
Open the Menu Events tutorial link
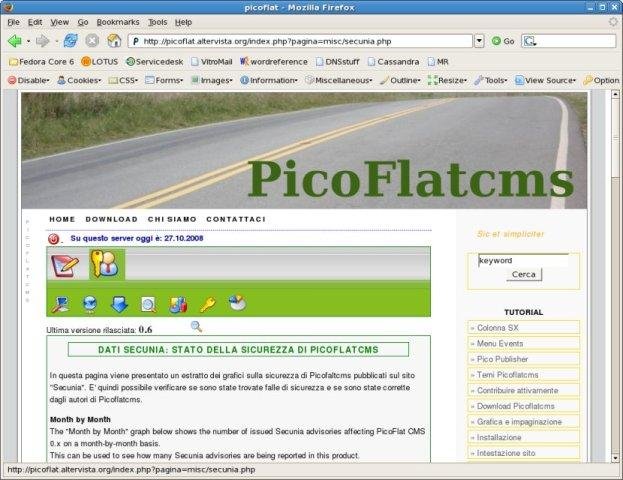pos(524,343)
